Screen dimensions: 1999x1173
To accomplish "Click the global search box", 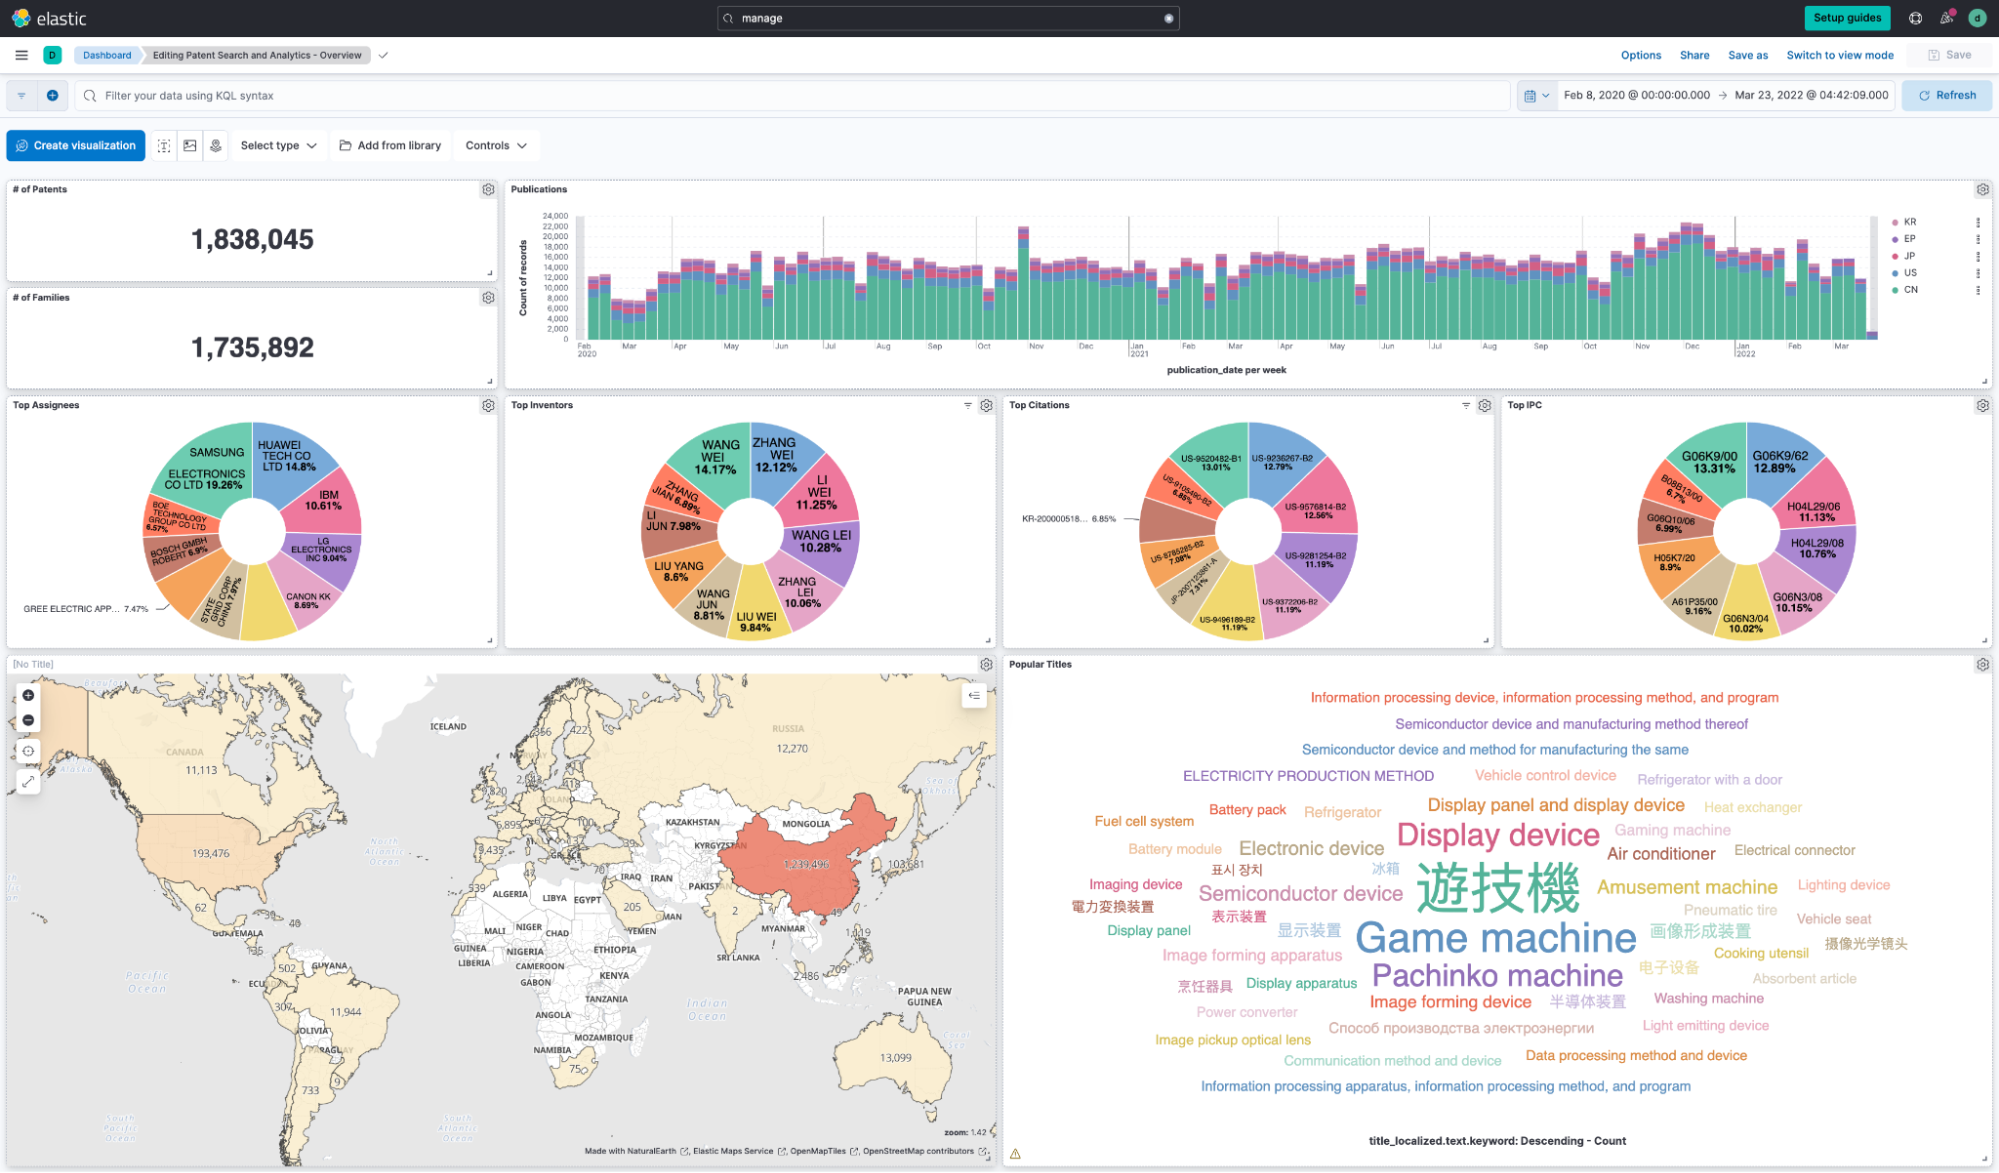I will click(947, 18).
